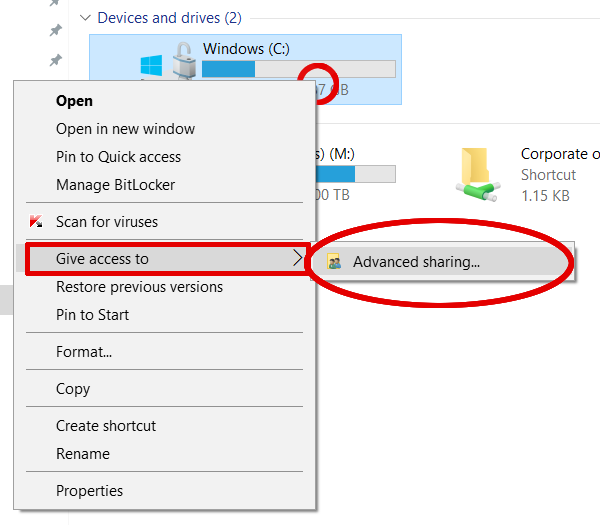This screenshot has width=600, height=525.
Task: Collapse the Devices and drives group chevron
Action: [87, 18]
